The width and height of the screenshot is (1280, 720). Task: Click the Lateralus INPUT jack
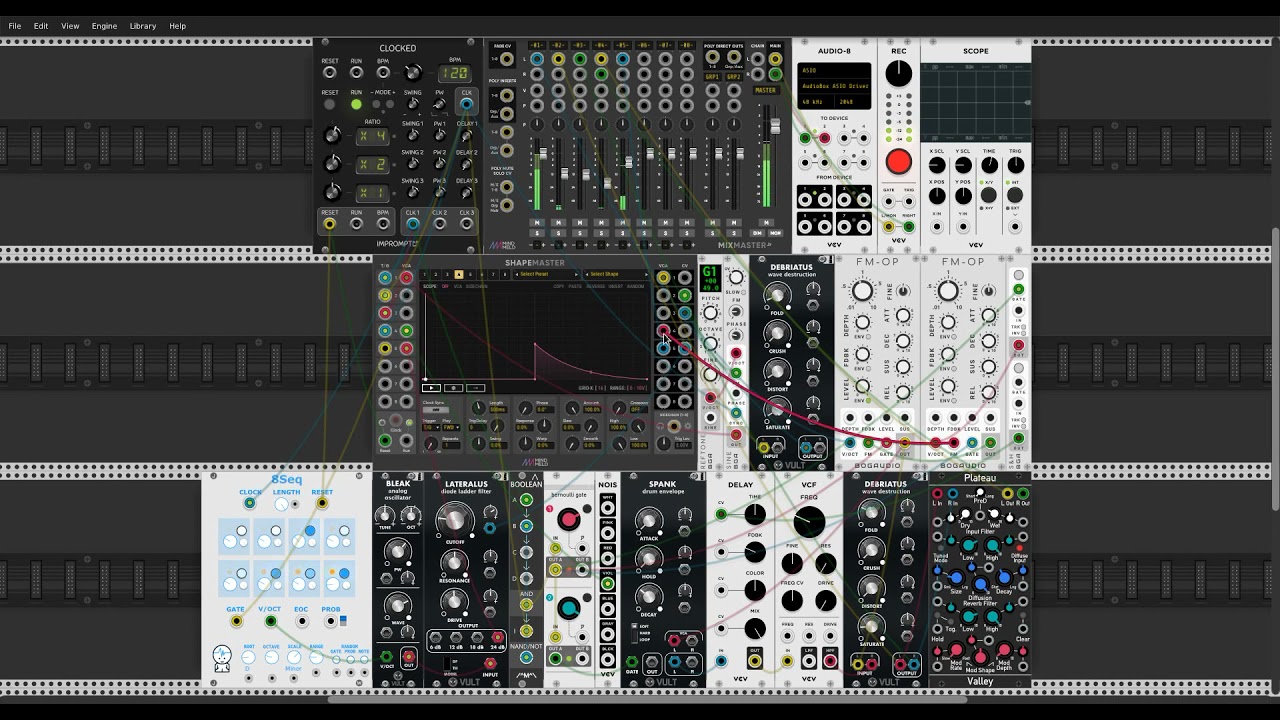(490, 662)
